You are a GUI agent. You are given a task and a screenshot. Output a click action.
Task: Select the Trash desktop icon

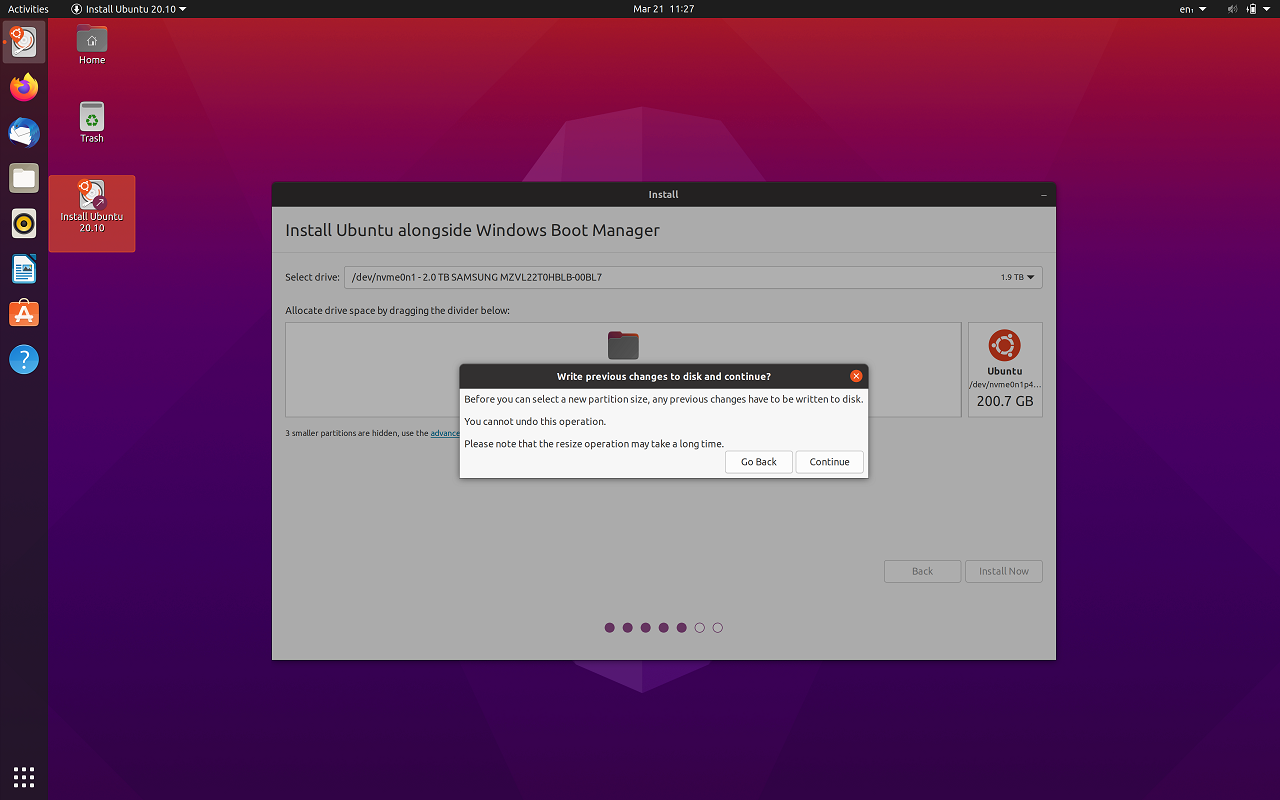coord(92,123)
